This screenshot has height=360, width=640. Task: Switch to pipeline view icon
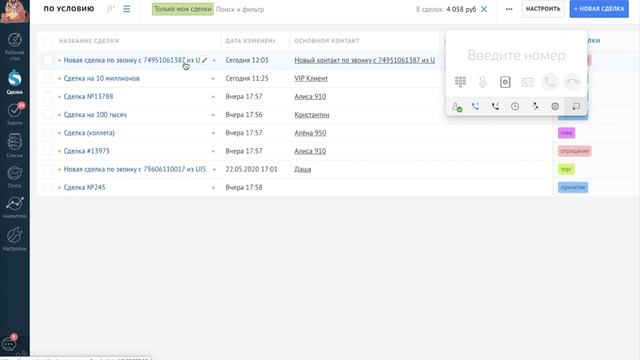(111, 9)
